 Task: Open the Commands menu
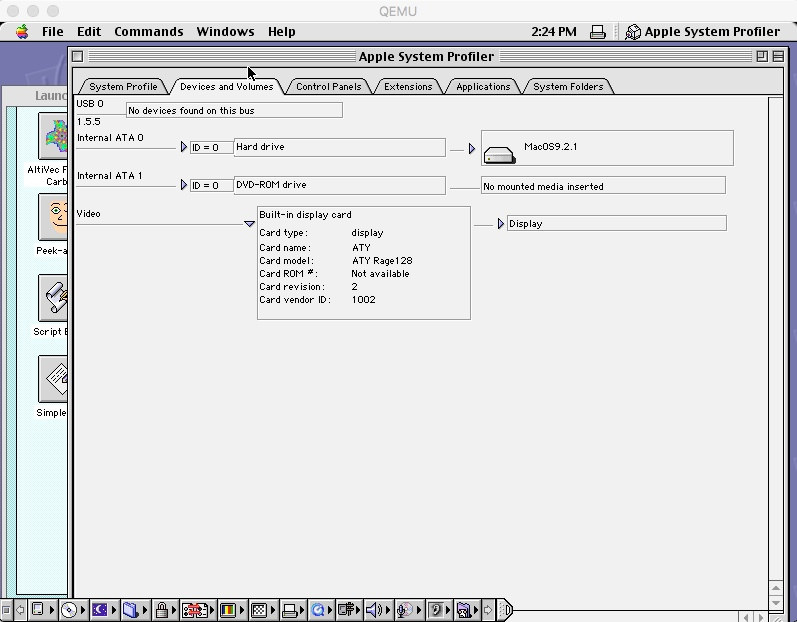click(x=148, y=32)
